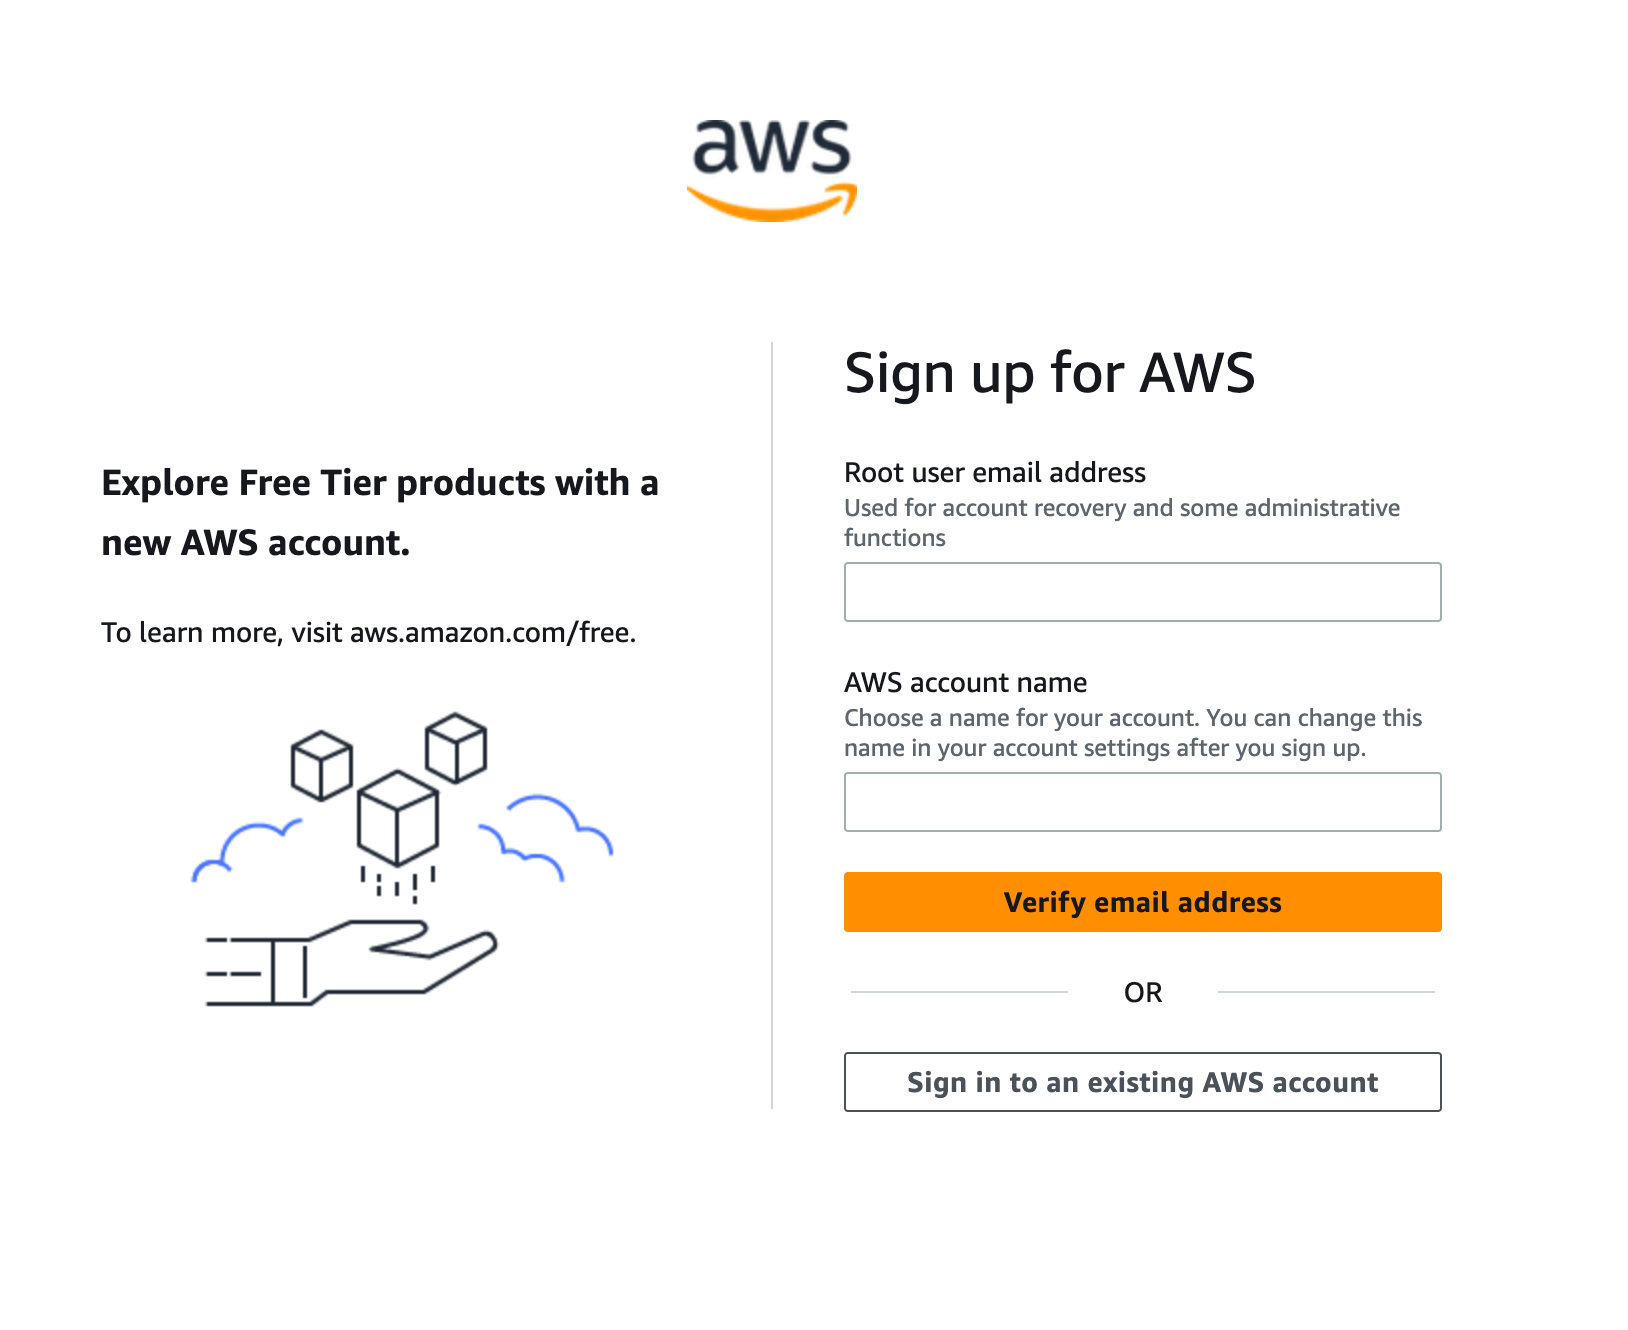
Task: Click the AWS account name label
Action: click(x=965, y=682)
